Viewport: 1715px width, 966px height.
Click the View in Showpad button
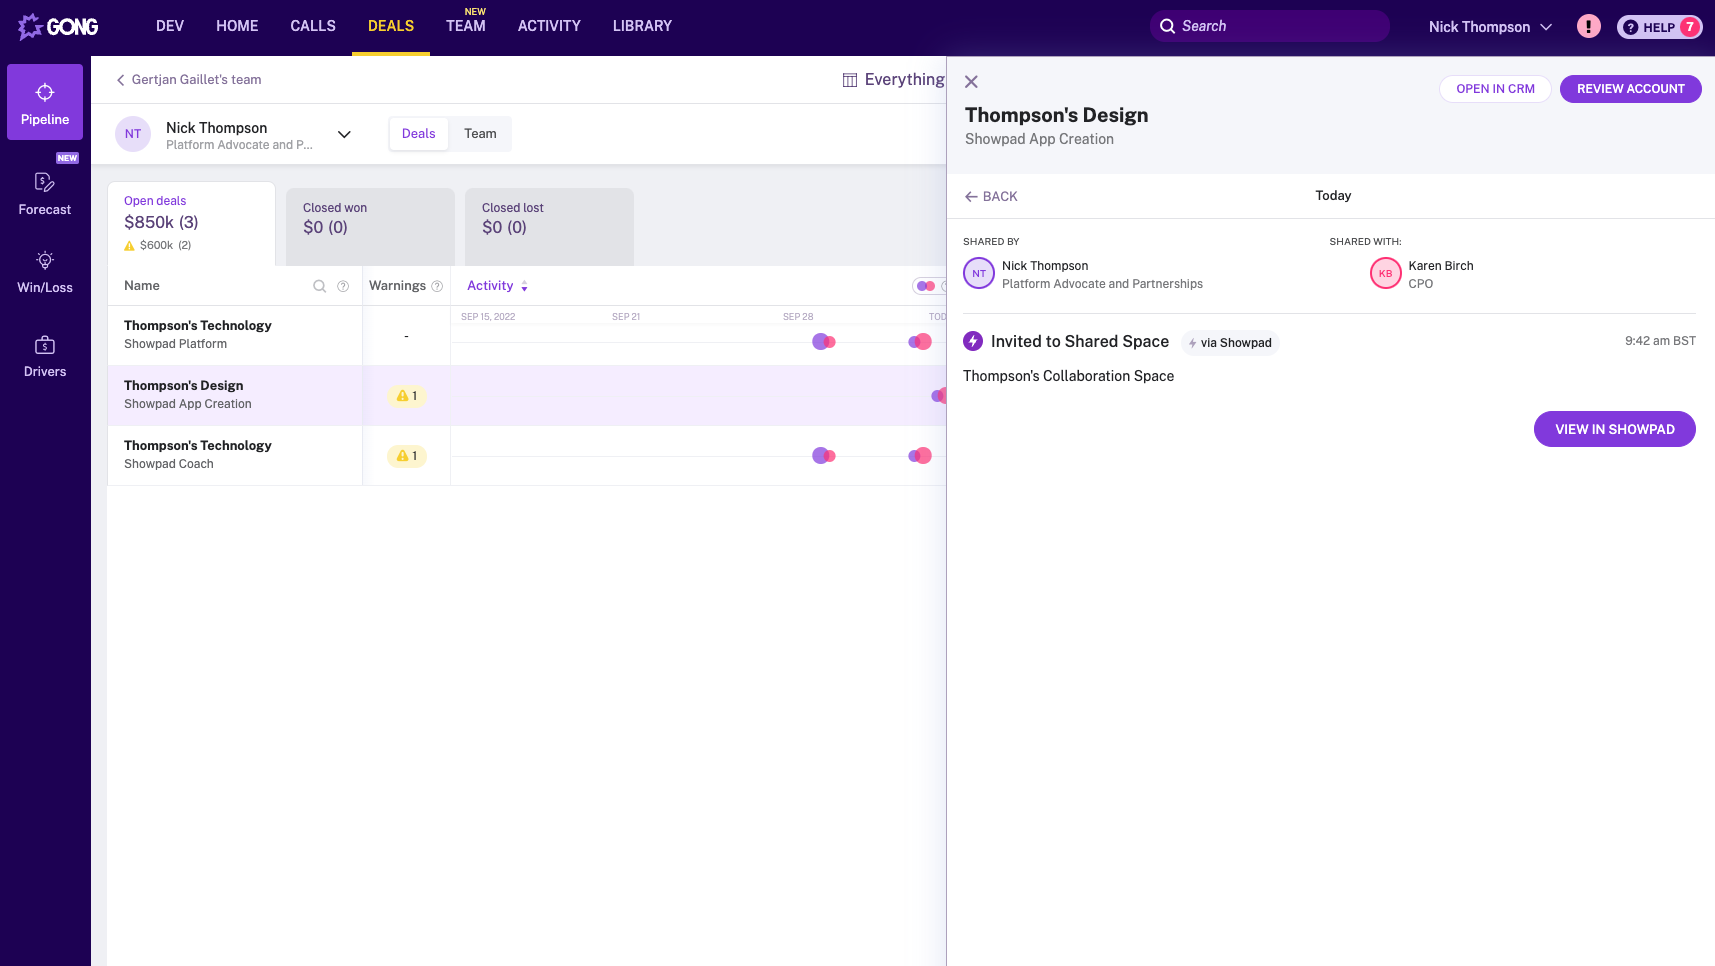(1614, 429)
